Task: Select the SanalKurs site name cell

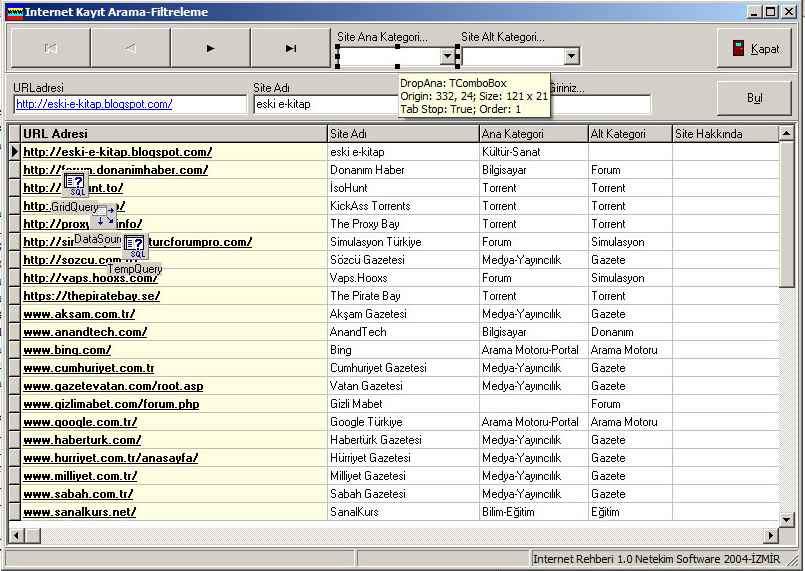Action: click(403, 511)
